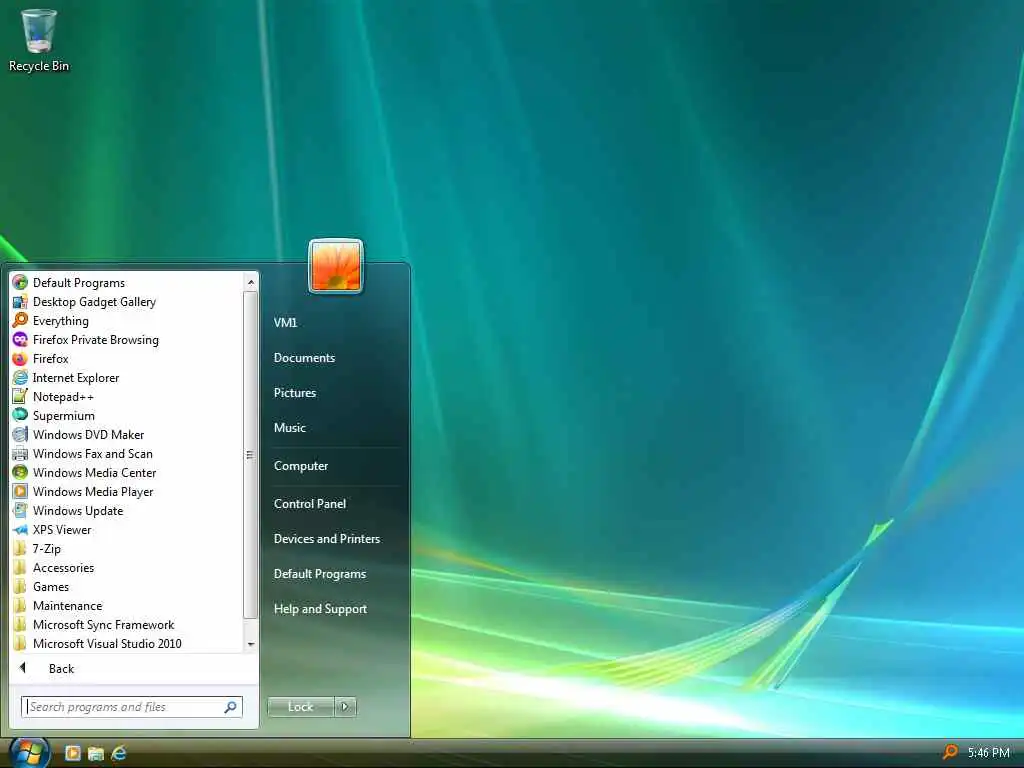Click the user account picture

pos(336,266)
